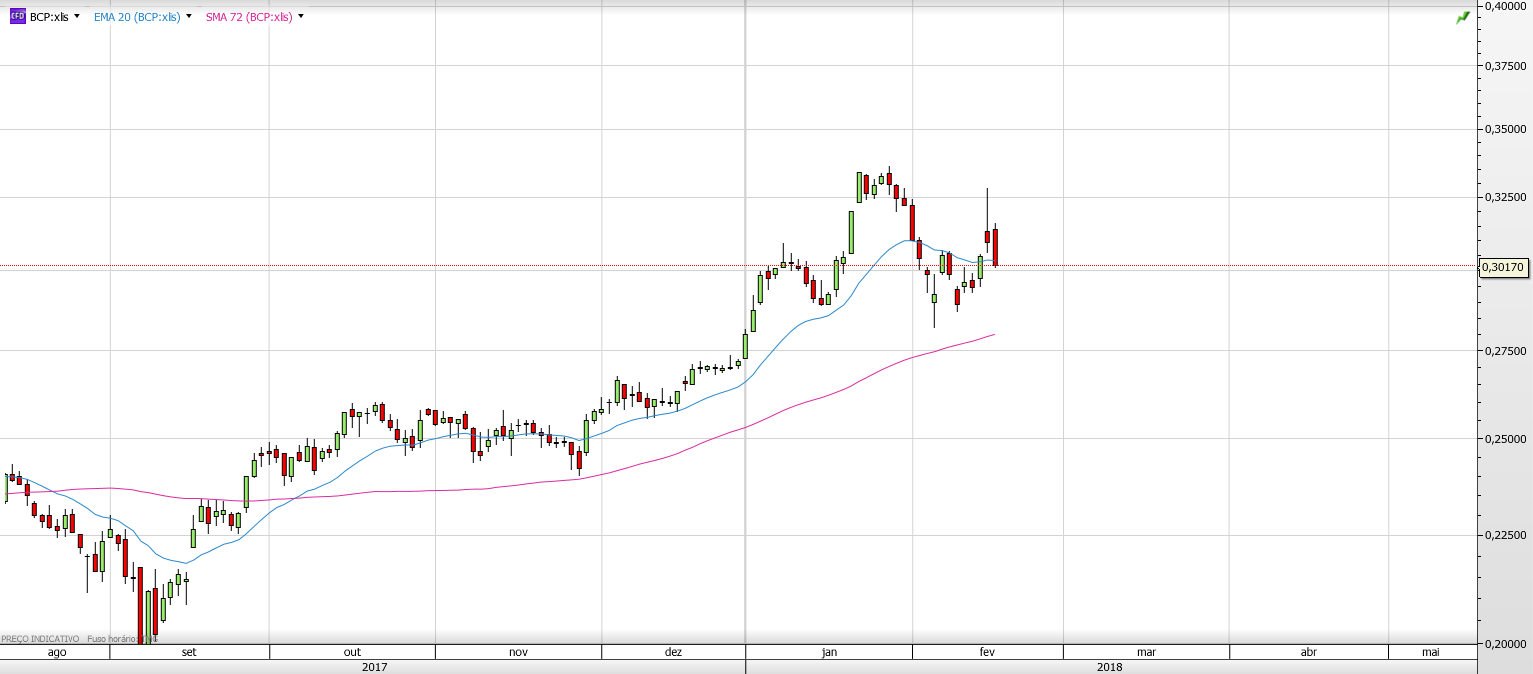The height and width of the screenshot is (674, 1533).
Task: Click the 0,22500 price axis label
Action: [1505, 535]
